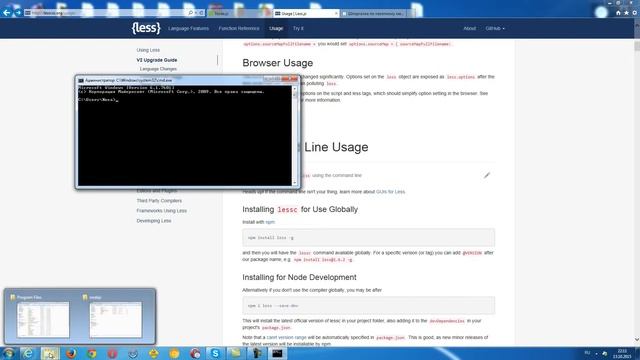Click Developing Less sidebar link
The width and height of the screenshot is (640, 360).
click(154, 221)
